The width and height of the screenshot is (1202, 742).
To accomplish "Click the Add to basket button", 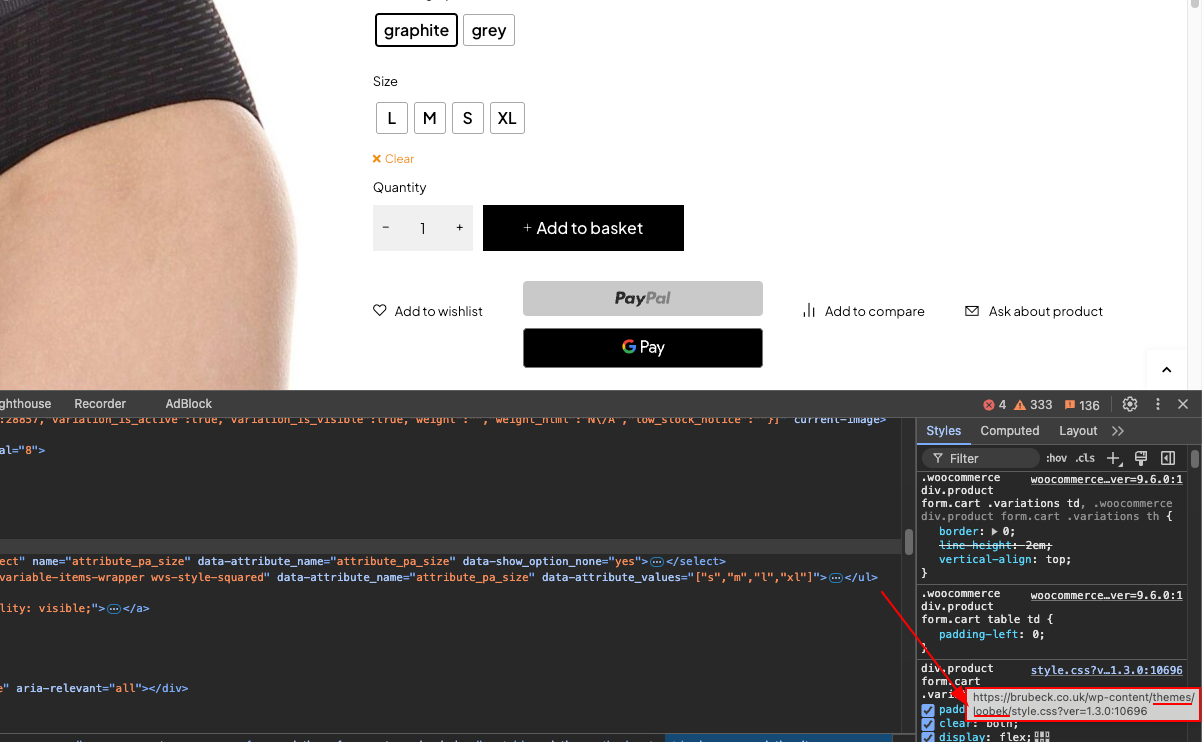I will (x=583, y=228).
